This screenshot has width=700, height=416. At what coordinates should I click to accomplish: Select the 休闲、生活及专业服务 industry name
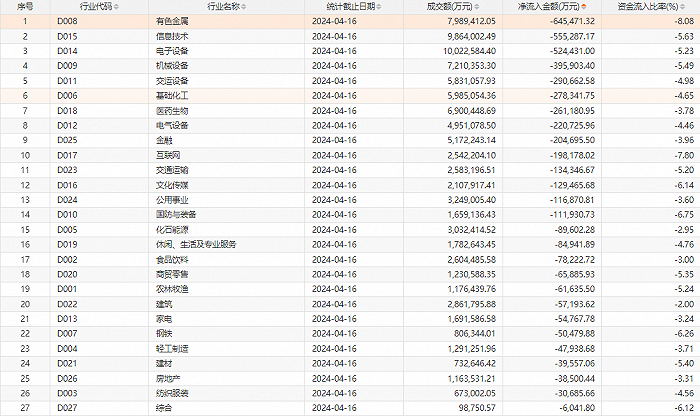click(x=196, y=245)
